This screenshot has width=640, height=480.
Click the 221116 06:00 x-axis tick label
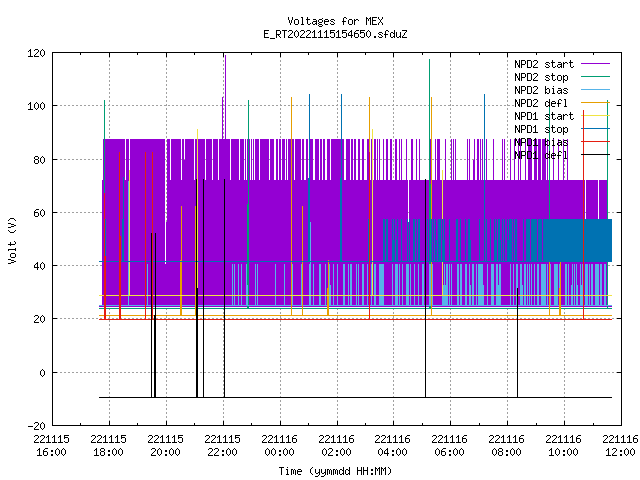(449, 446)
